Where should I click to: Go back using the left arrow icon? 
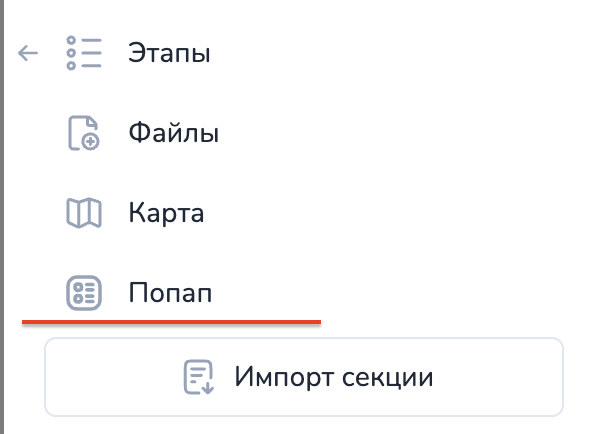click(x=28, y=53)
